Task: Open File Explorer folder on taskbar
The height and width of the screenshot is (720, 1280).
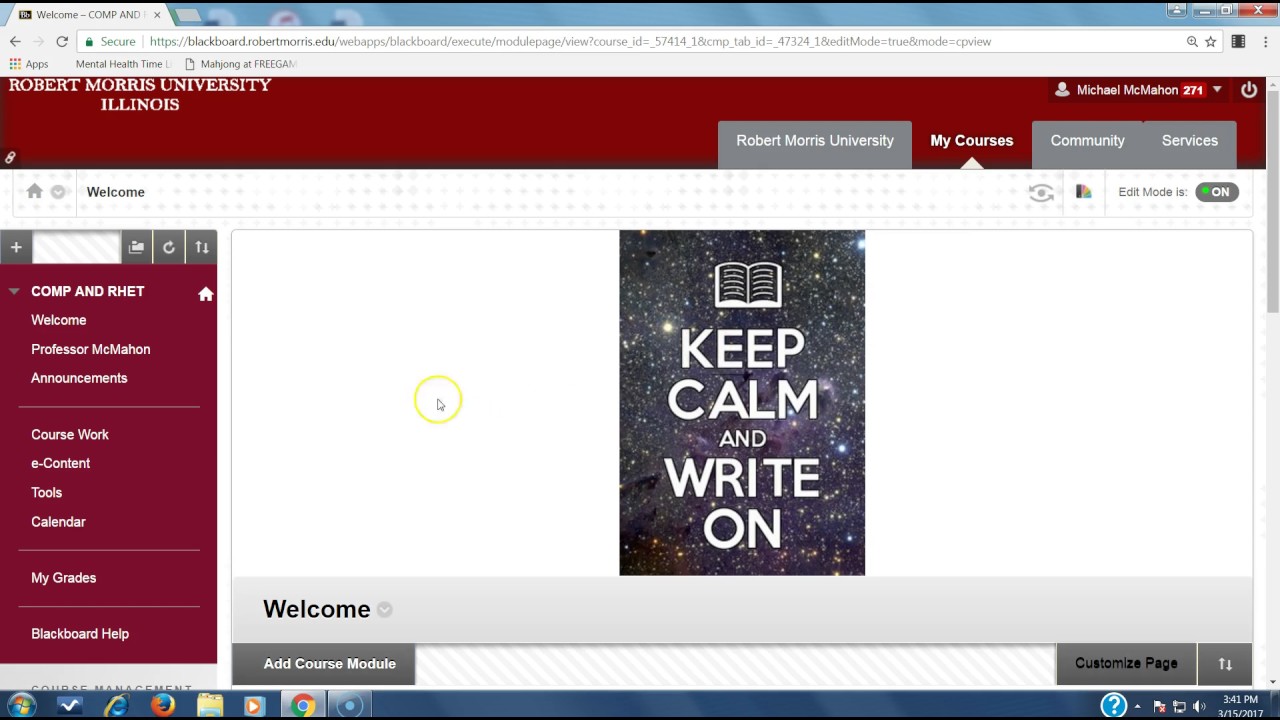Action: point(209,706)
